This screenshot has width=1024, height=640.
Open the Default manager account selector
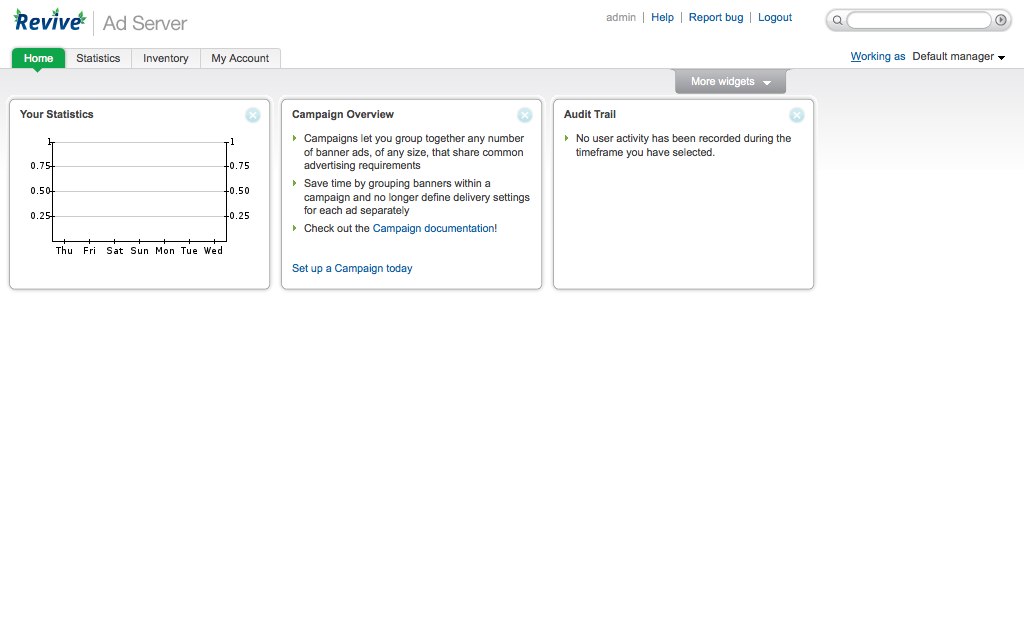click(957, 56)
